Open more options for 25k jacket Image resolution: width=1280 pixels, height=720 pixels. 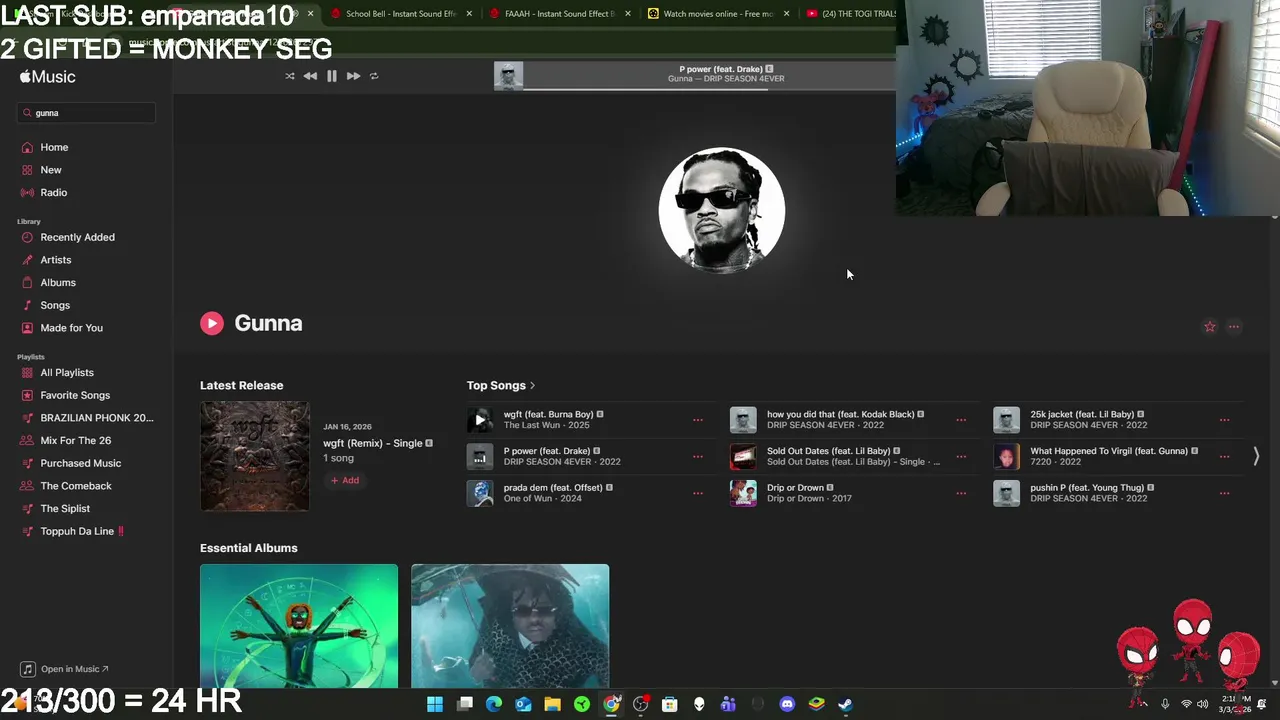1224,420
